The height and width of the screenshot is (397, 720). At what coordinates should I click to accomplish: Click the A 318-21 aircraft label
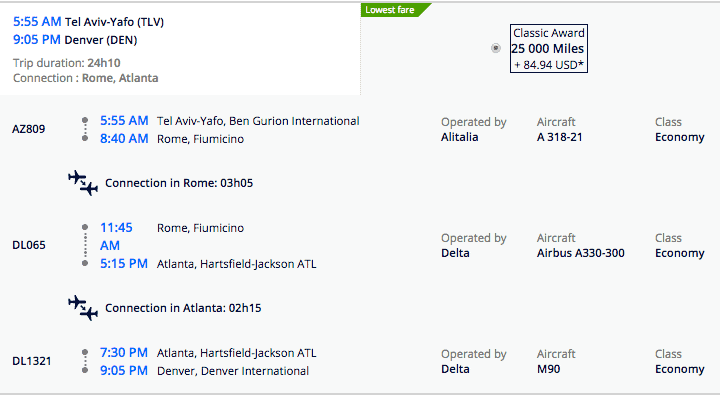560,137
